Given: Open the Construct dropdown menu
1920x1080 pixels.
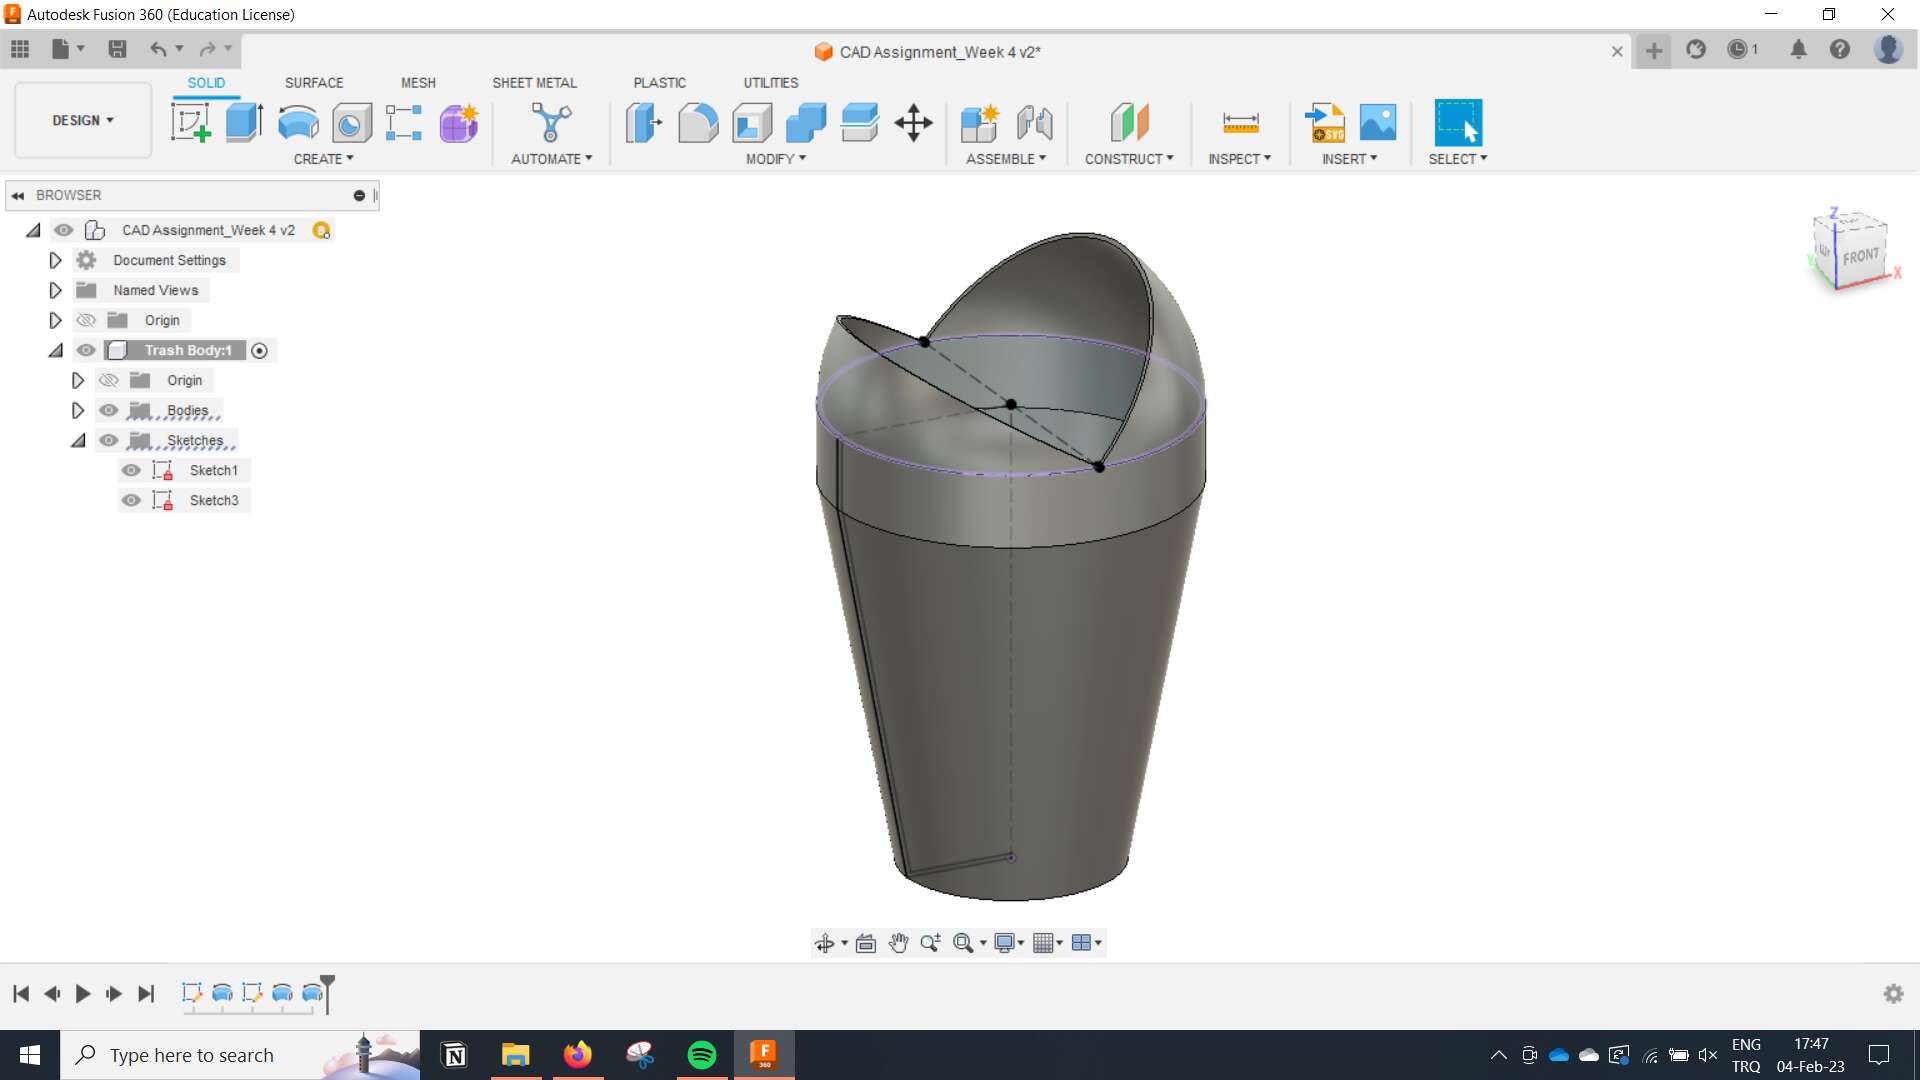Looking at the screenshot, I should pos(1129,159).
